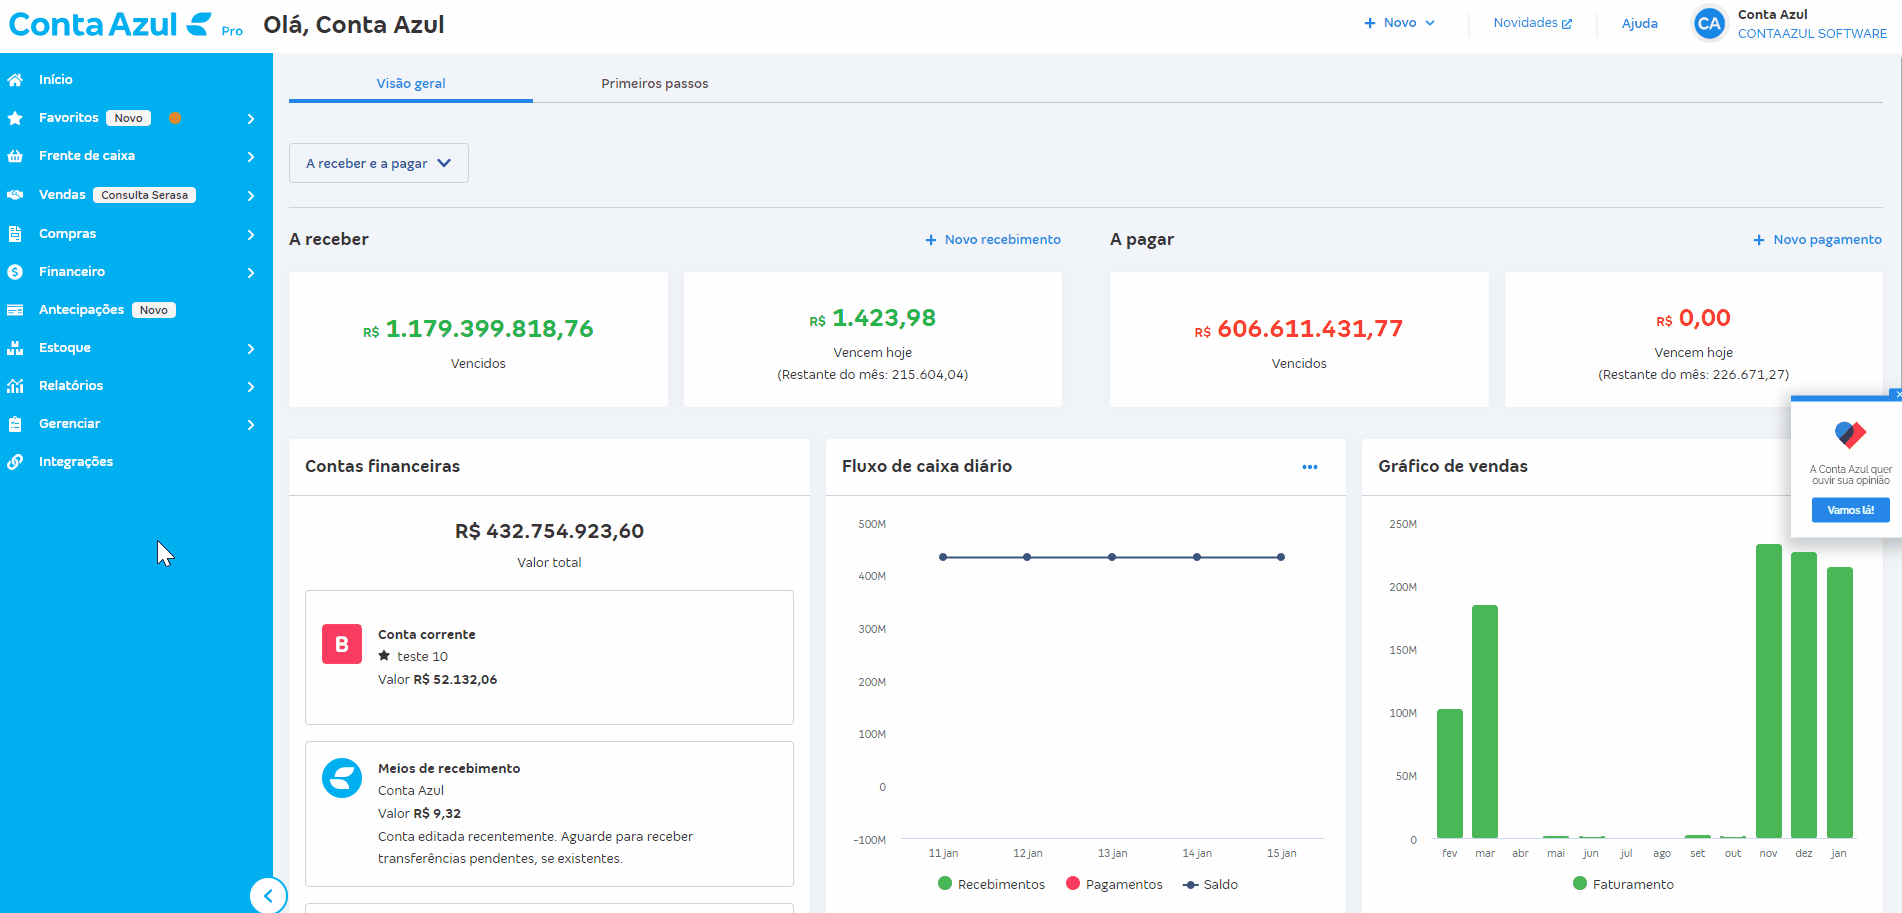Expand the Vendas menu chevron
Image resolution: width=1902 pixels, height=913 pixels.
coord(251,196)
